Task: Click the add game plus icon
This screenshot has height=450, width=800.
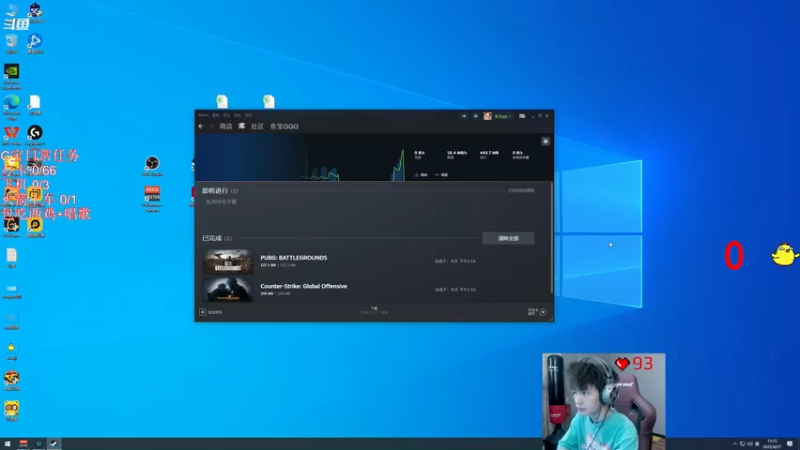Action: point(203,312)
